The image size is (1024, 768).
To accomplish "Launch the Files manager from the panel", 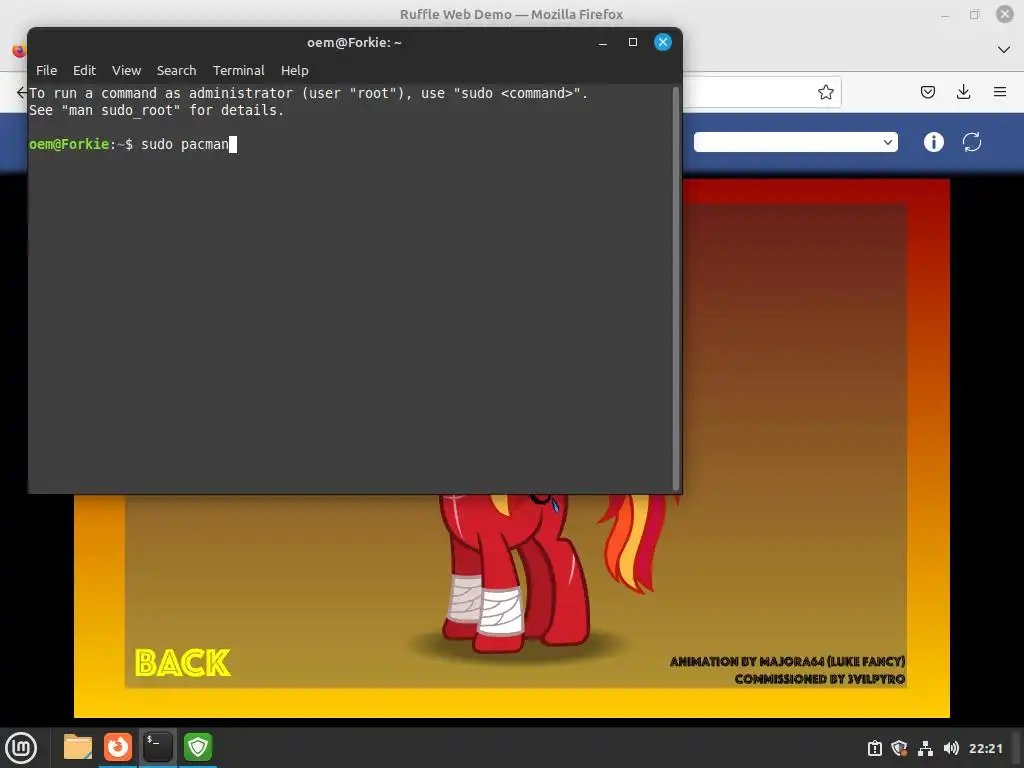I will (78, 747).
